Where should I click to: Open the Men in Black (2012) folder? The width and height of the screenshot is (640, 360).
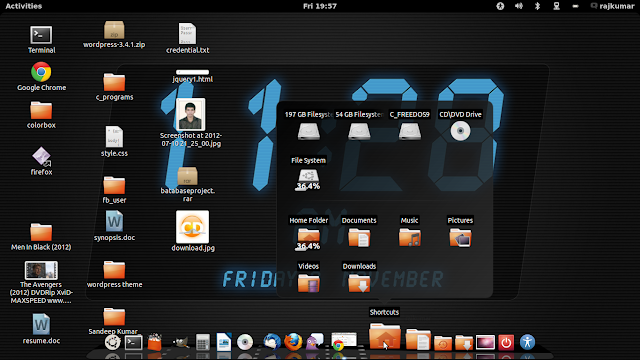(41, 232)
